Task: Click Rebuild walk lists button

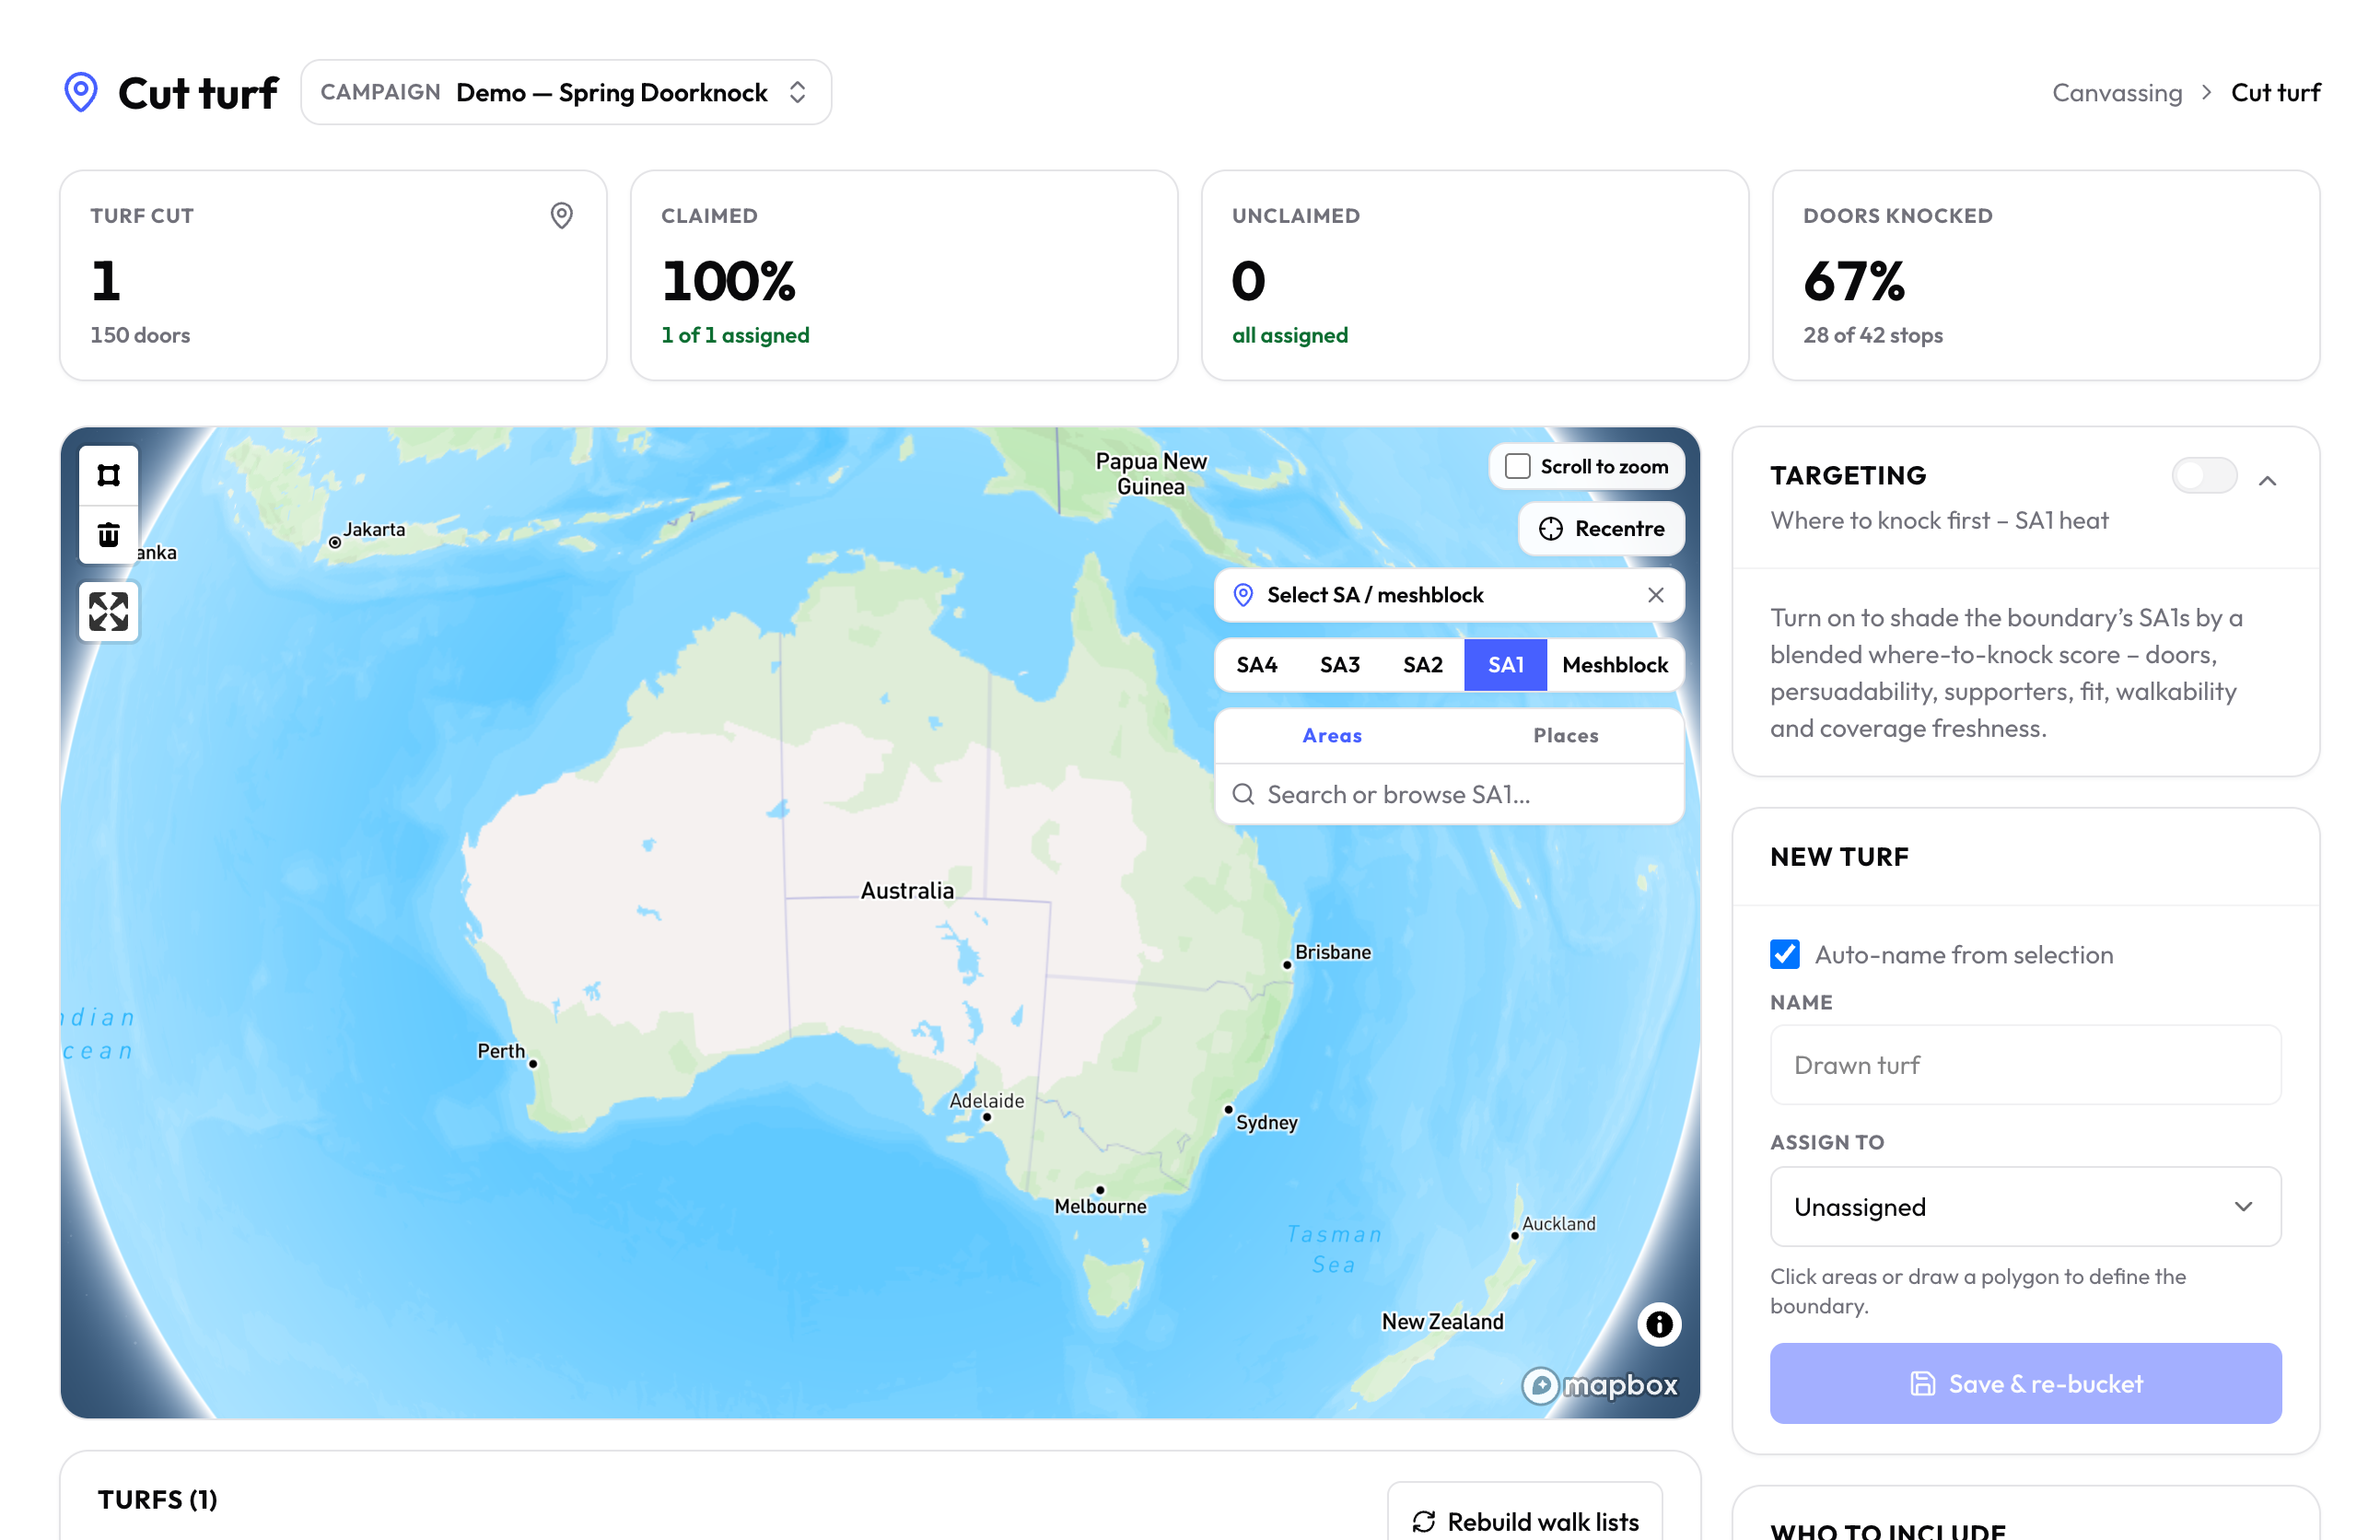Action: [1525, 1520]
